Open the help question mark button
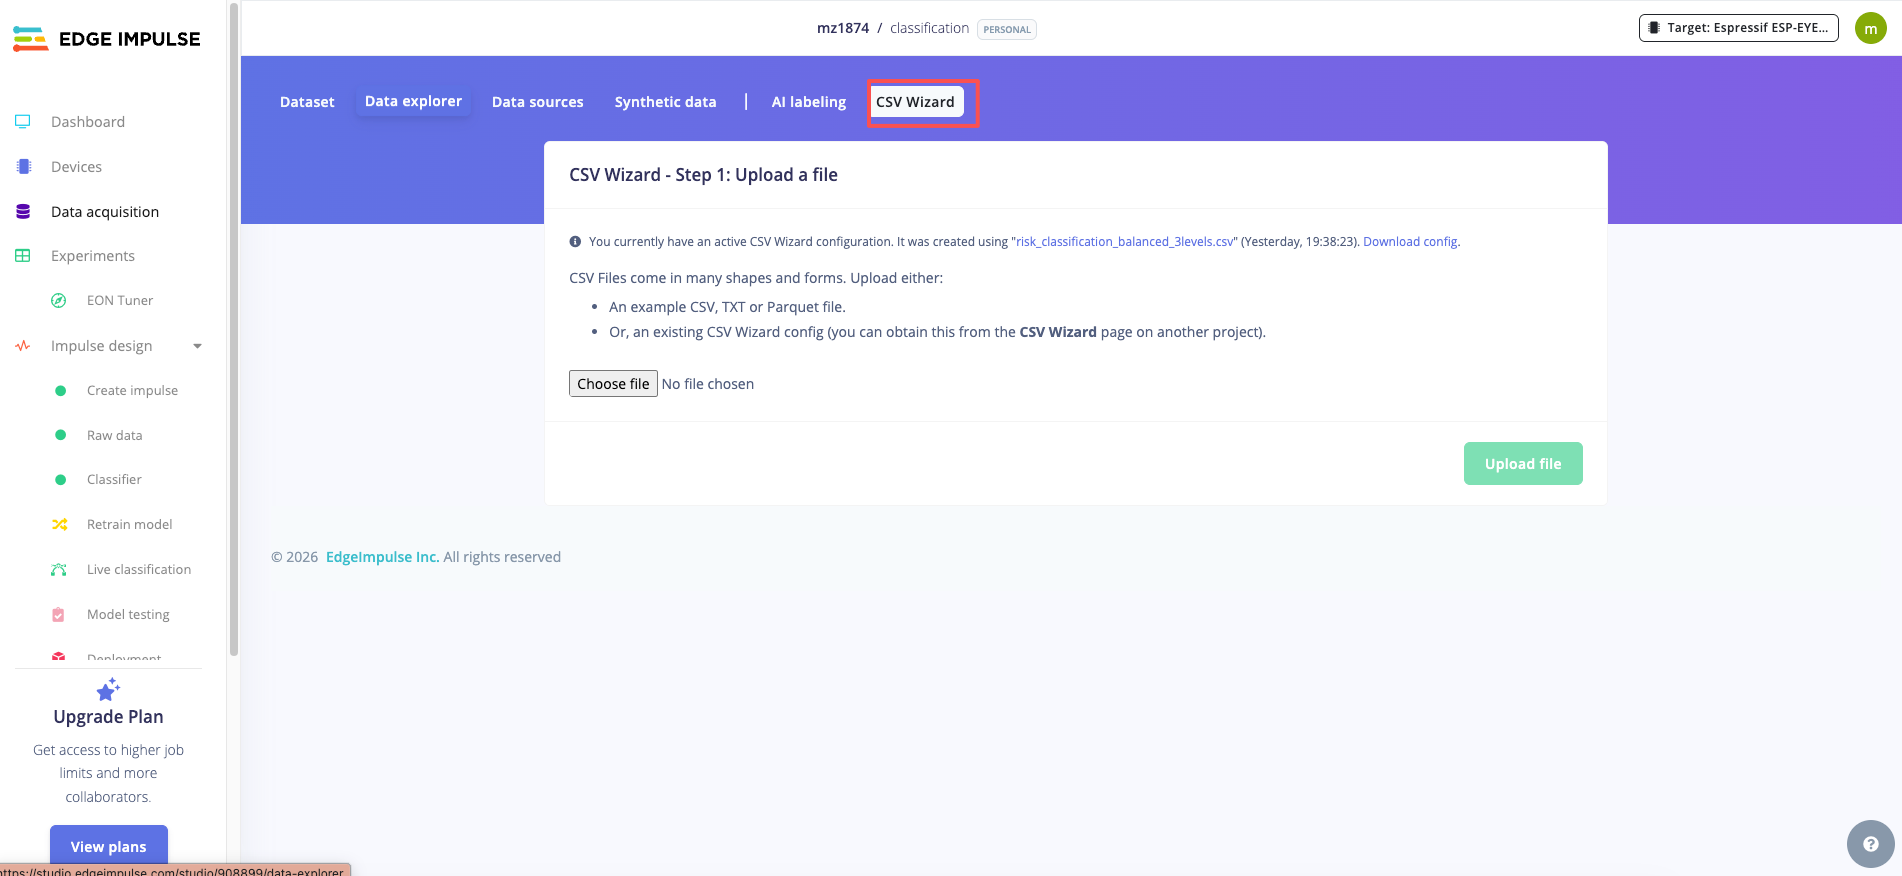The width and height of the screenshot is (1902, 876). tap(1870, 844)
